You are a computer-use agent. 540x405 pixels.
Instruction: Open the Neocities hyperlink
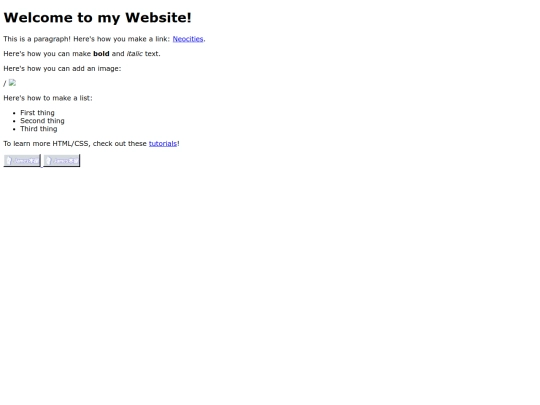[188, 39]
